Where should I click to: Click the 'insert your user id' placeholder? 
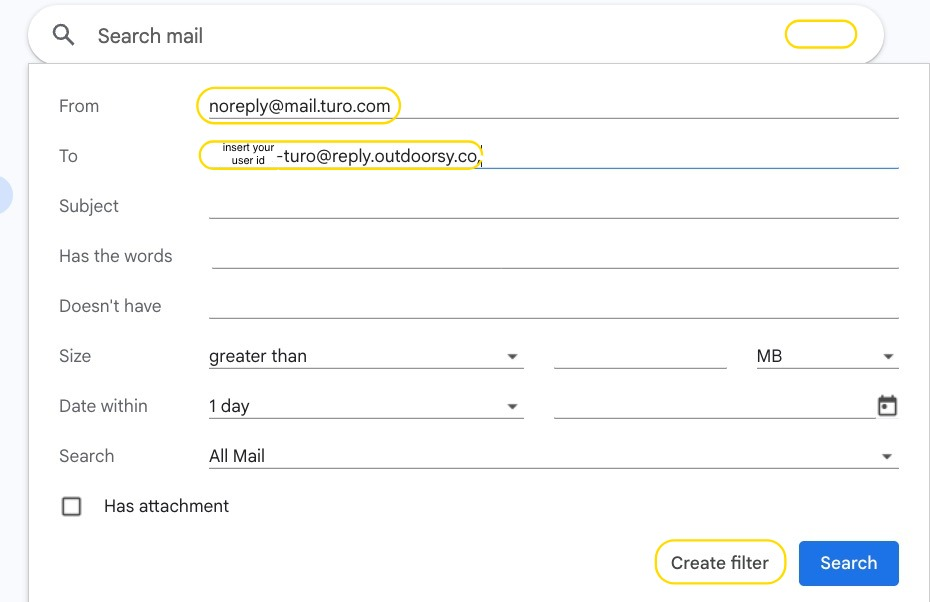pos(247,154)
